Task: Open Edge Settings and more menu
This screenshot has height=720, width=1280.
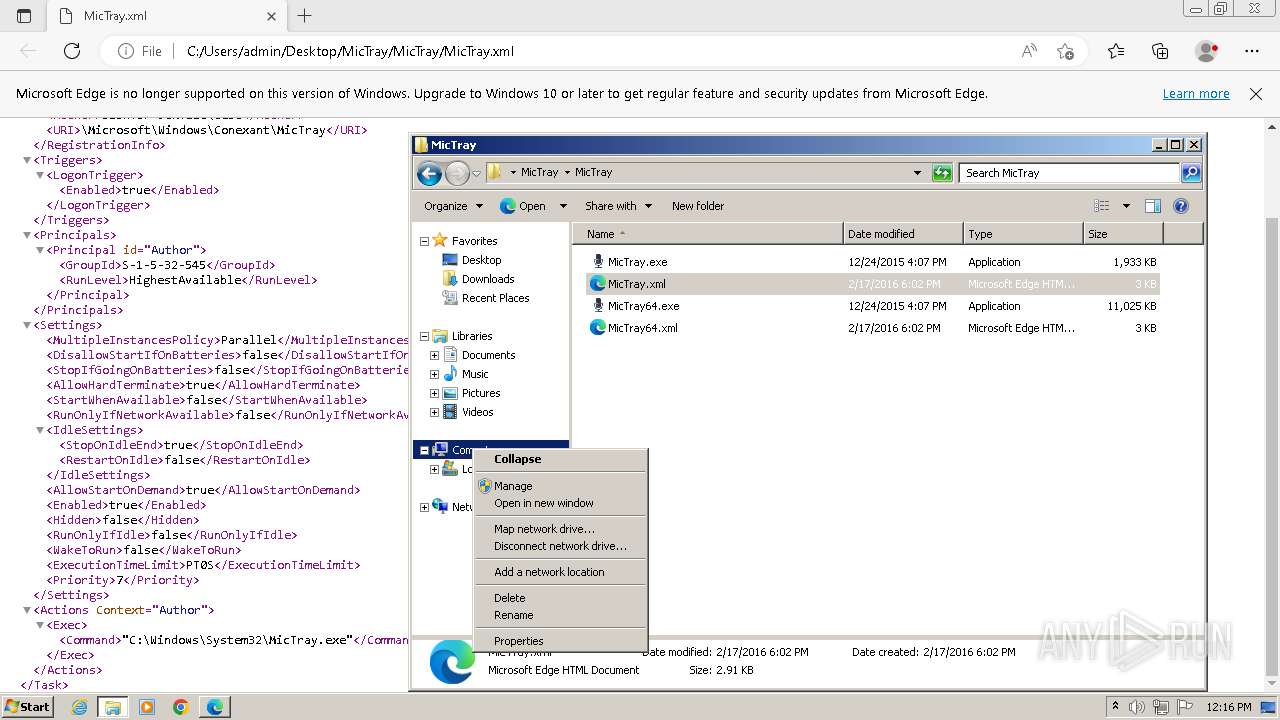Action: coord(1252,51)
